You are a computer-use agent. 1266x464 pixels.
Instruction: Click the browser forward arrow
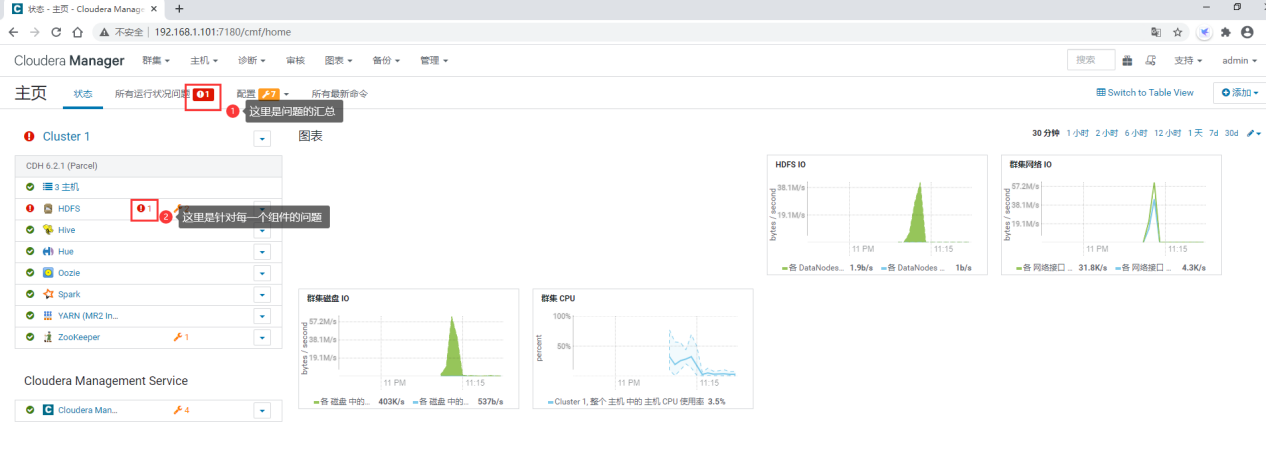coord(36,32)
